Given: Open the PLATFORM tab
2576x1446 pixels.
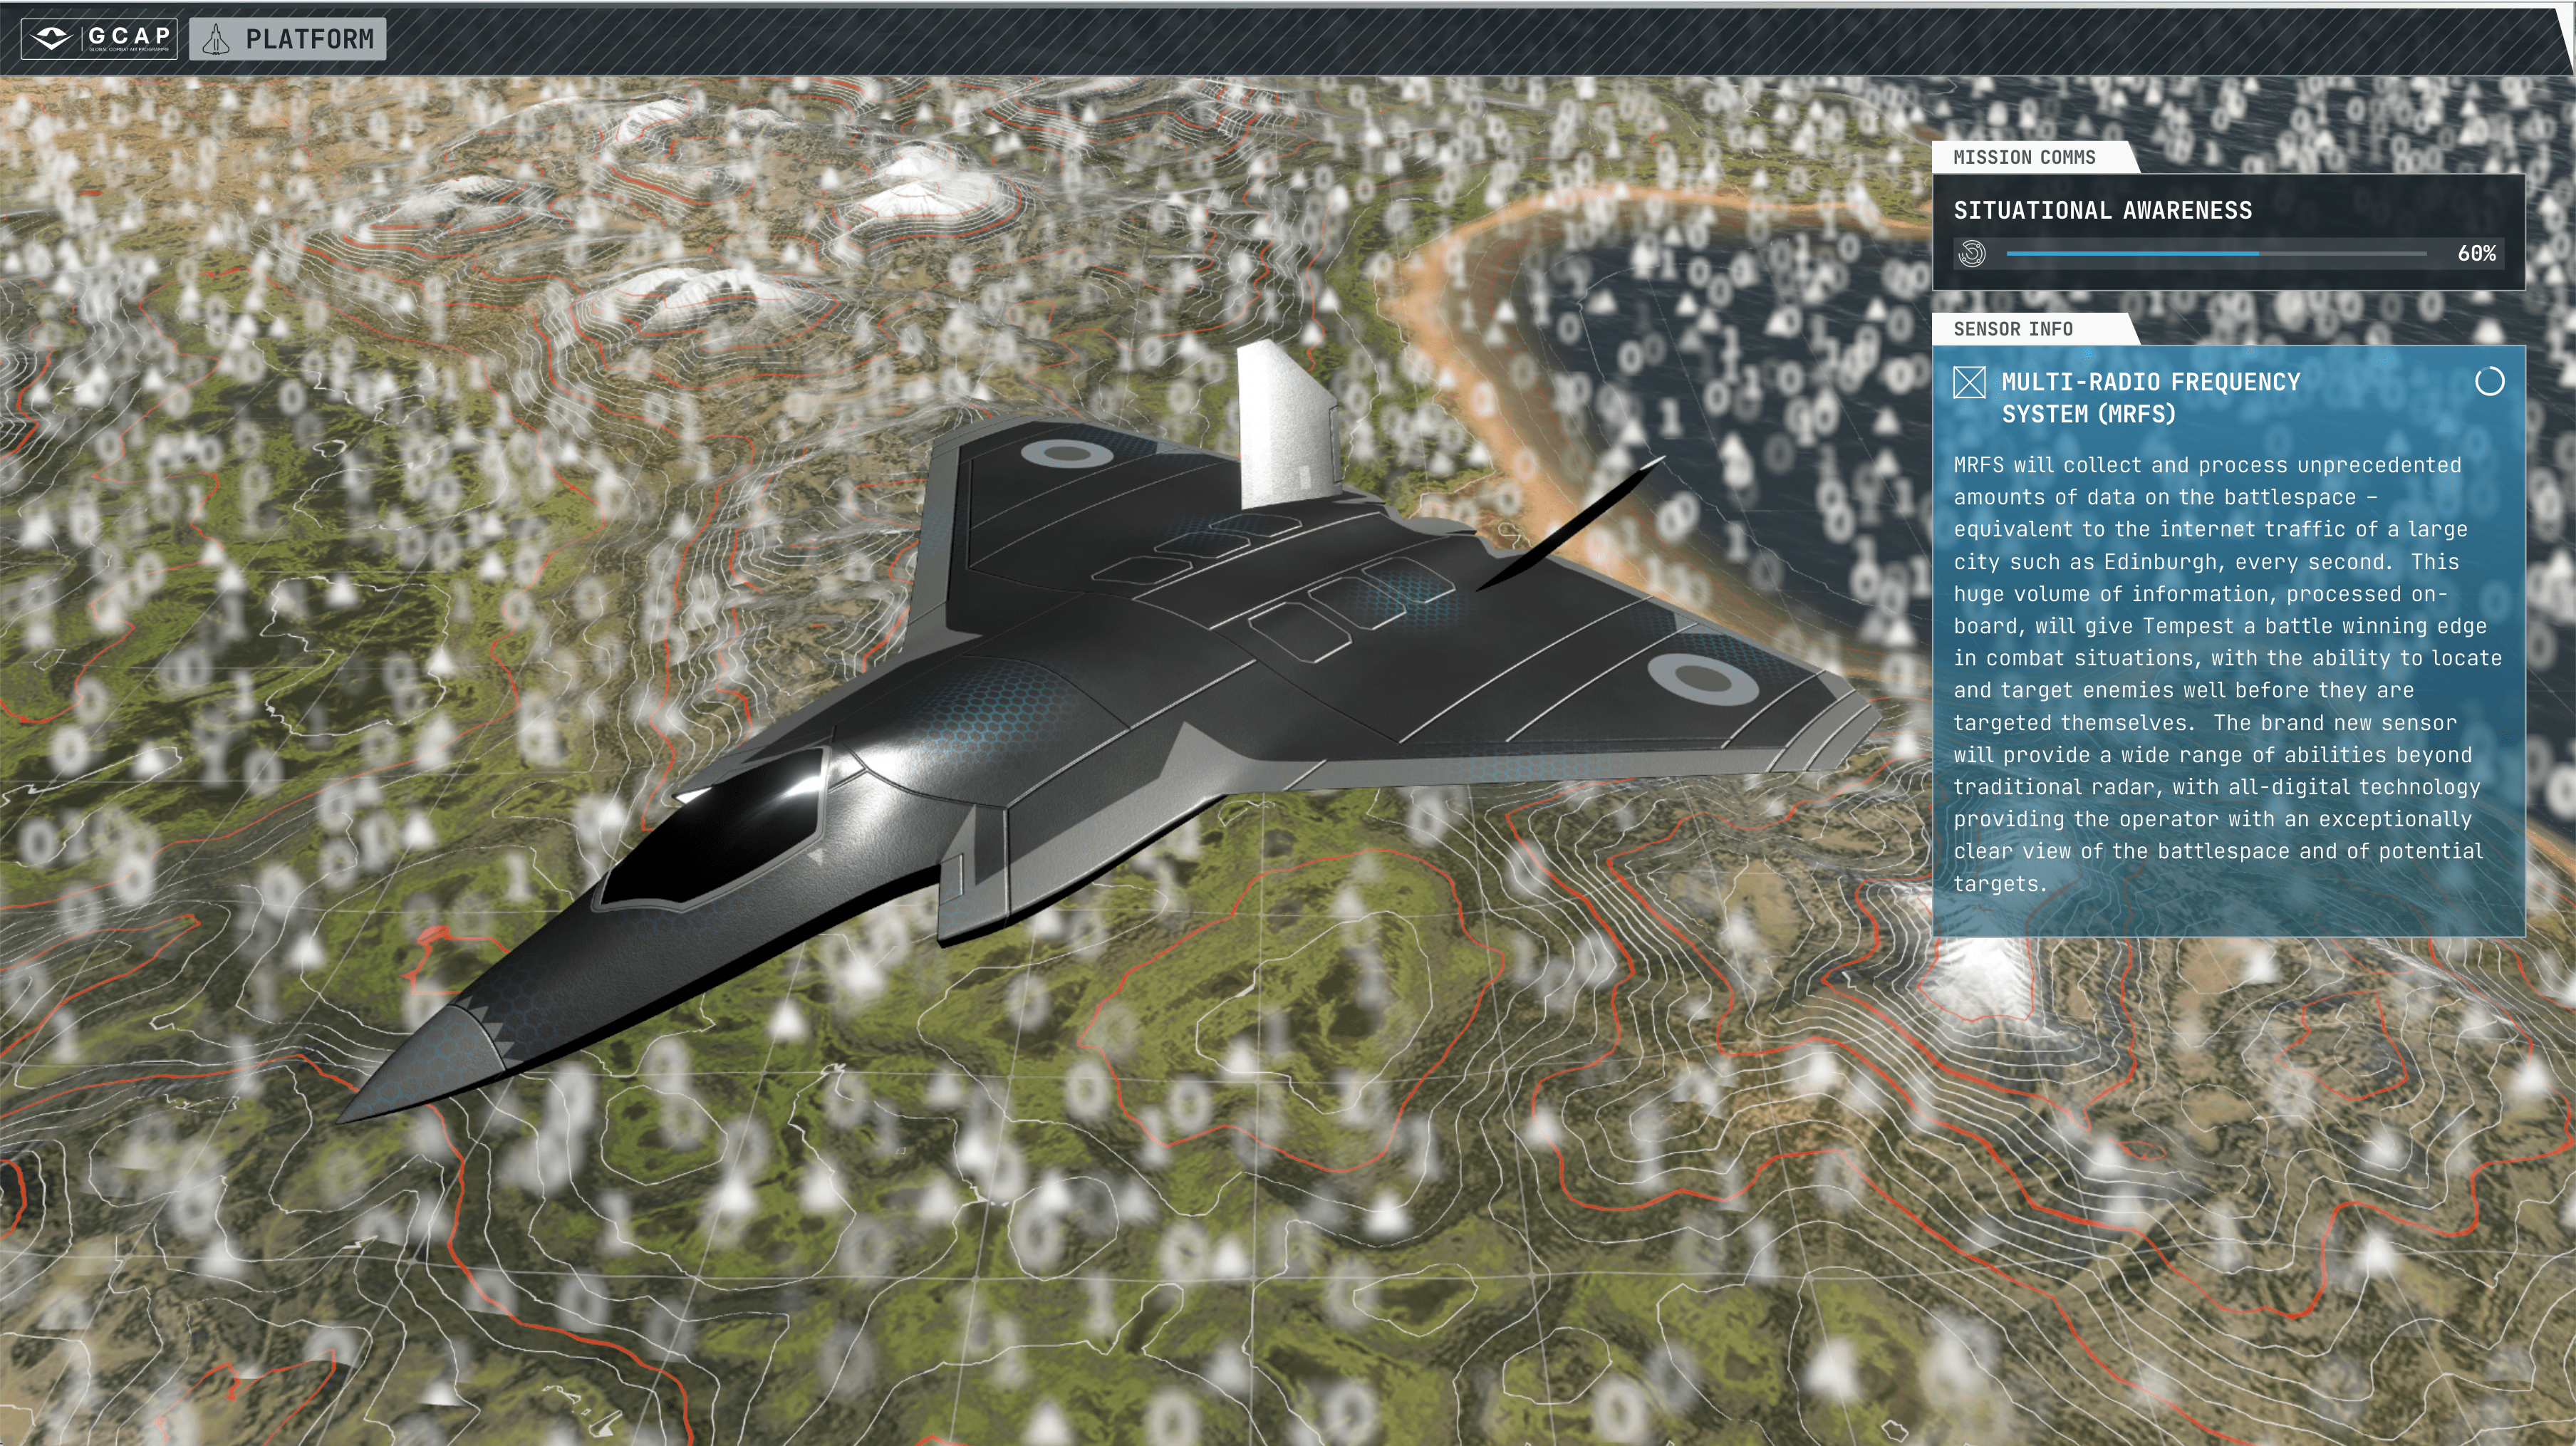Looking at the screenshot, I should [287, 39].
